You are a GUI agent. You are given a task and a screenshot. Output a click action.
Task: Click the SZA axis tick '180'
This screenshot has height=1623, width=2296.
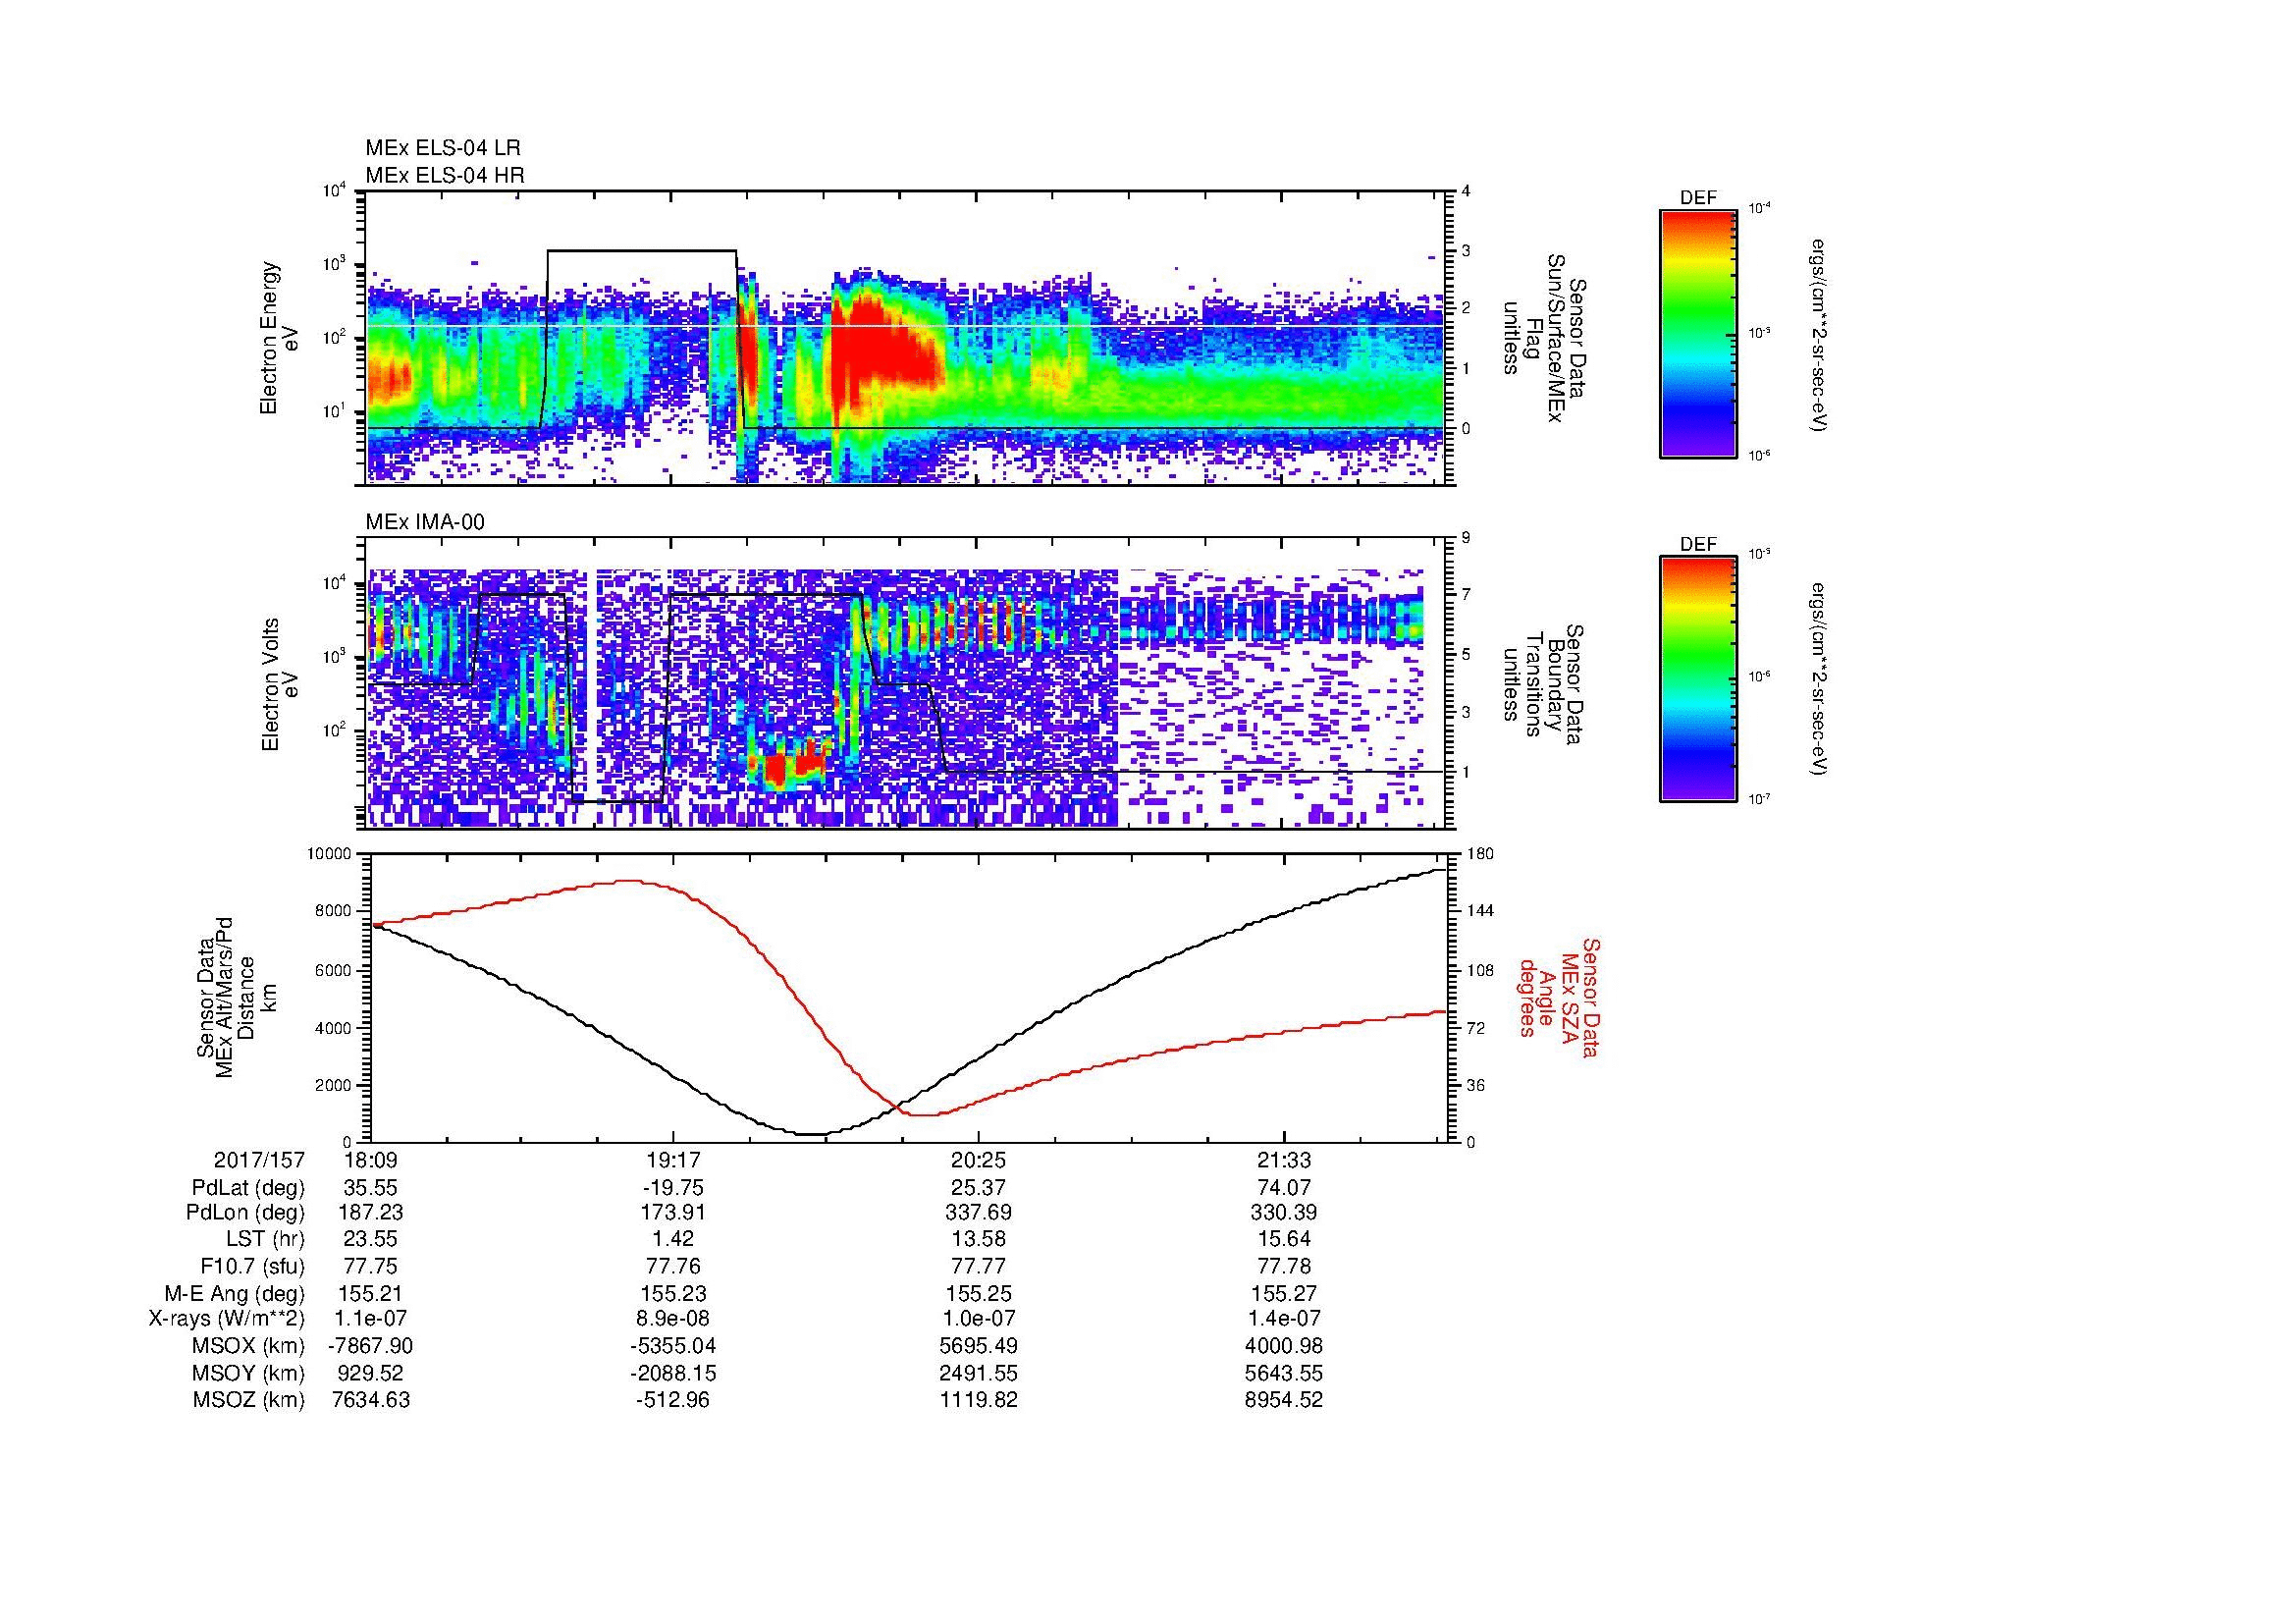(1480, 854)
